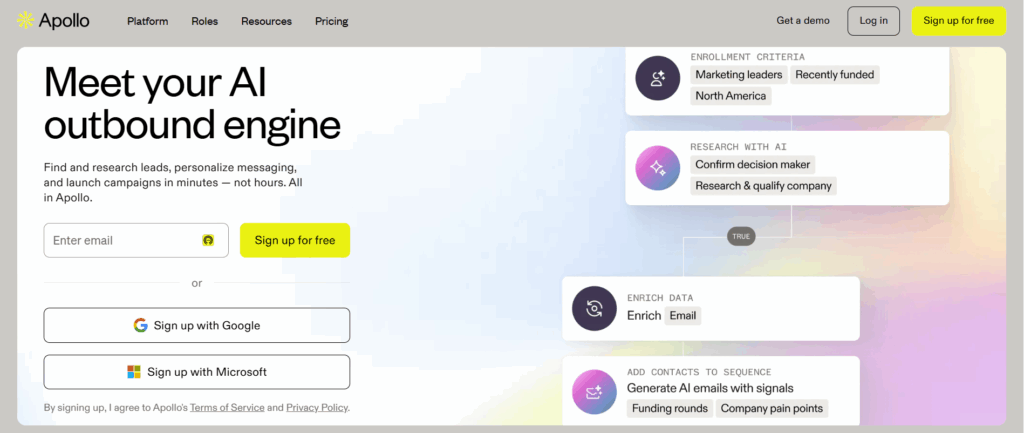Click the Marketing leaders tag

click(x=739, y=74)
